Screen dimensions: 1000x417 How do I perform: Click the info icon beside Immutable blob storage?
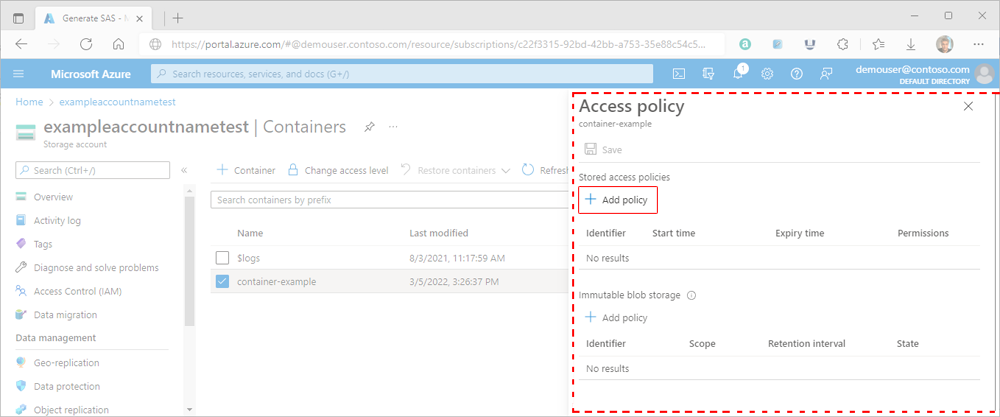pos(691,295)
